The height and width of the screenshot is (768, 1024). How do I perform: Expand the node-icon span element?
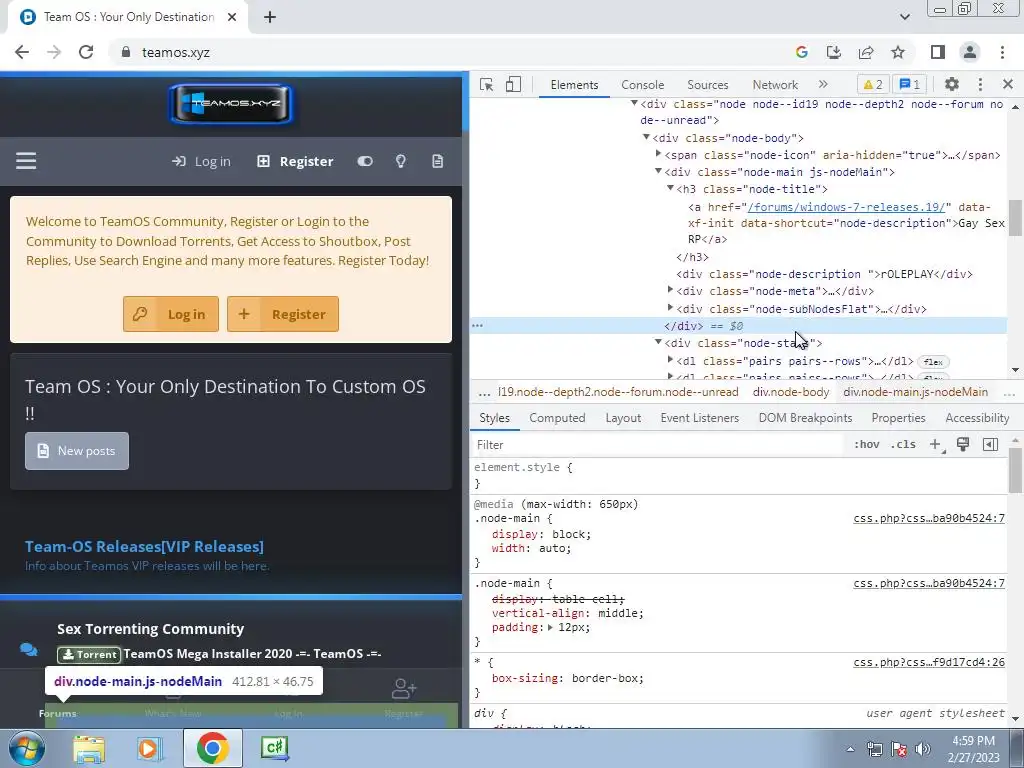(658, 154)
